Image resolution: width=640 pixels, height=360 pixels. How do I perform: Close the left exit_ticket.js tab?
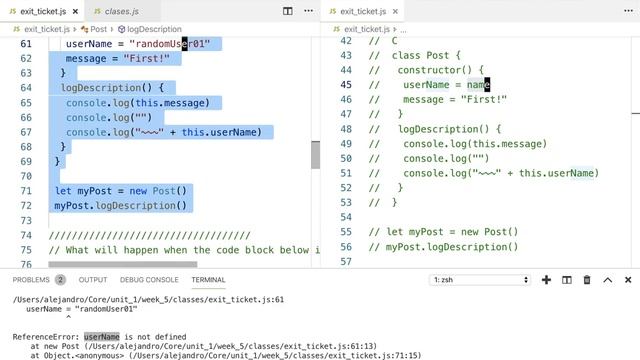(x=75, y=11)
